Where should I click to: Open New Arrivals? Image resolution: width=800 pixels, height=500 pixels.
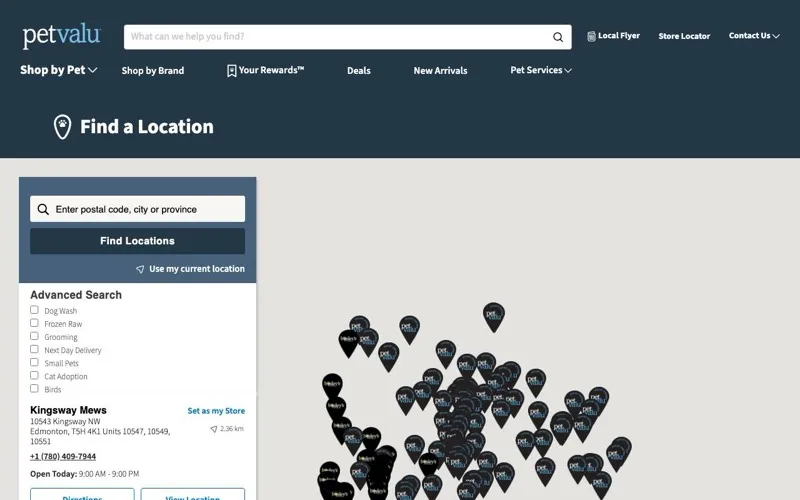440,71
